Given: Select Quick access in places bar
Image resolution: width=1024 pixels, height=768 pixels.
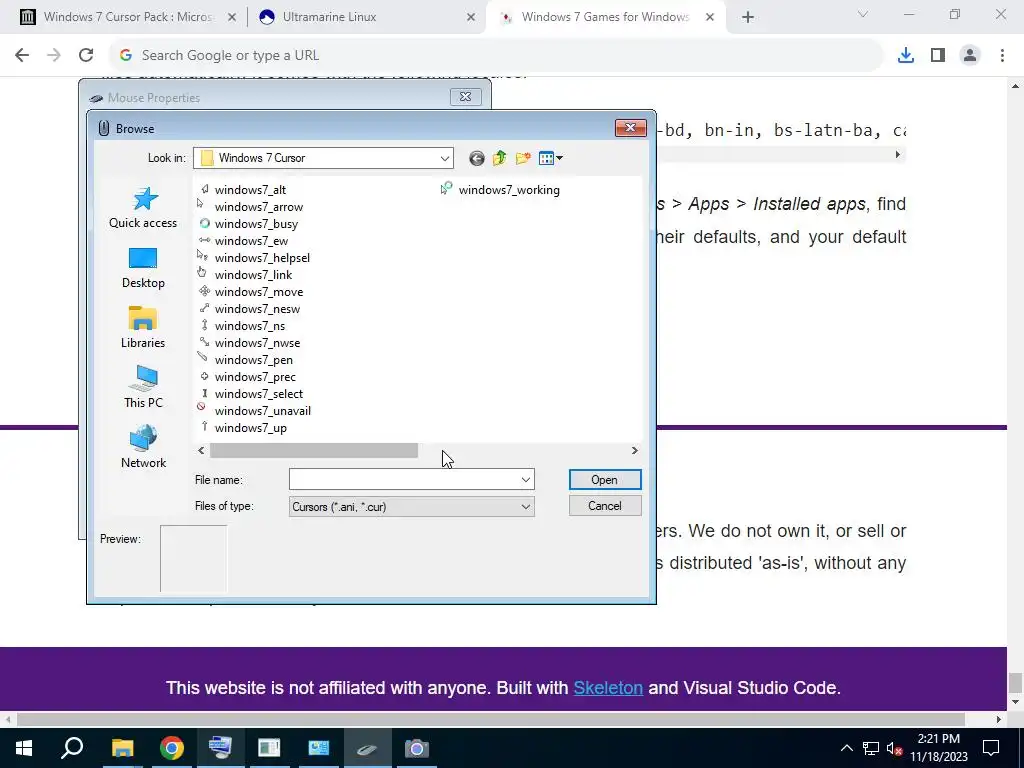Looking at the screenshot, I should click(x=143, y=207).
